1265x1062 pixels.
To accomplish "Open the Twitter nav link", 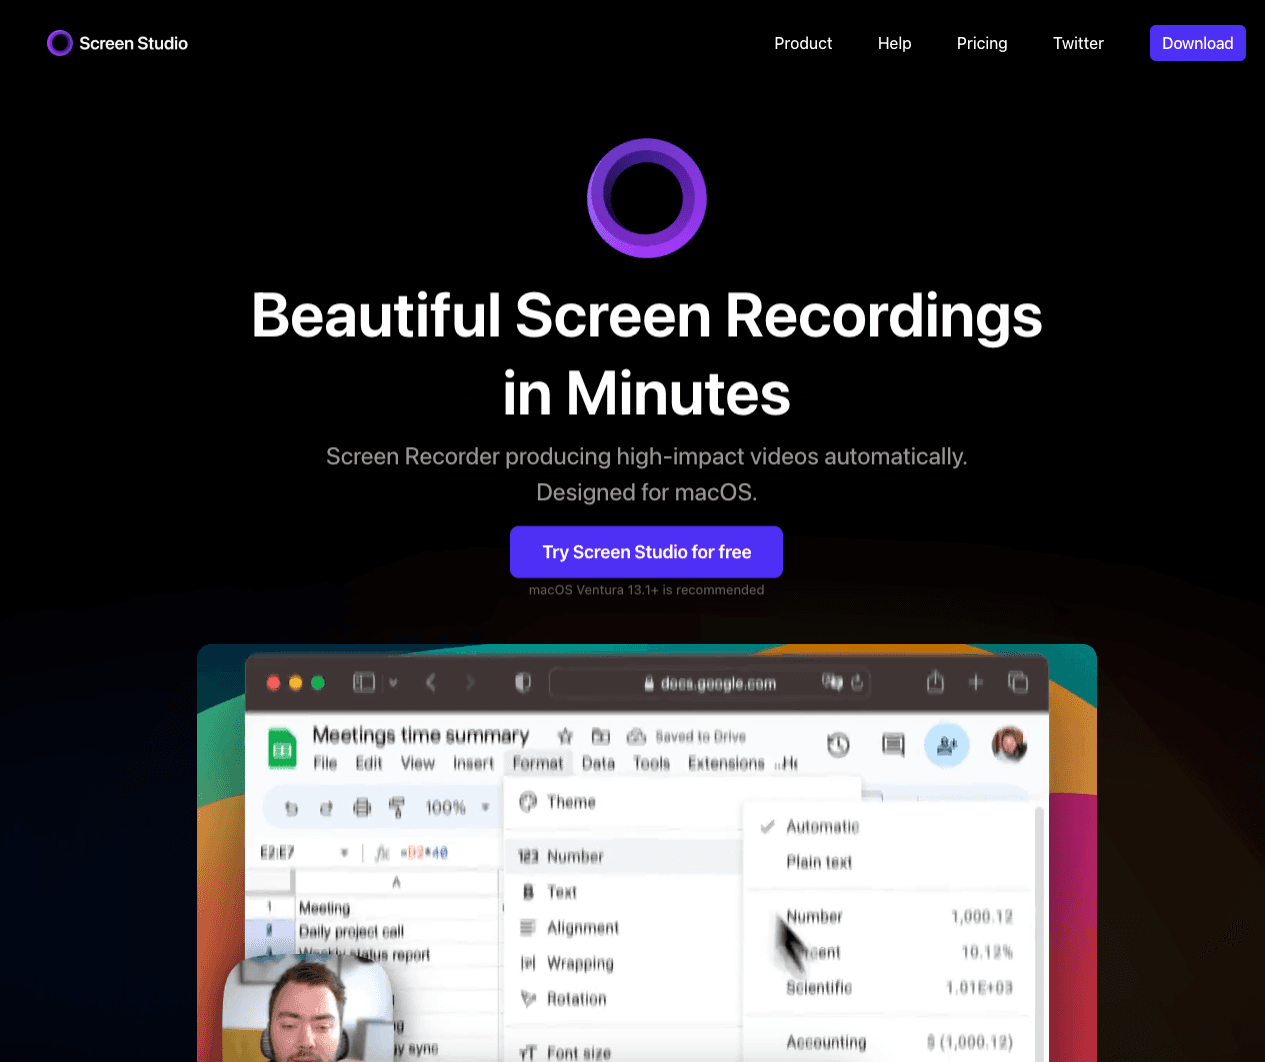I will point(1078,43).
